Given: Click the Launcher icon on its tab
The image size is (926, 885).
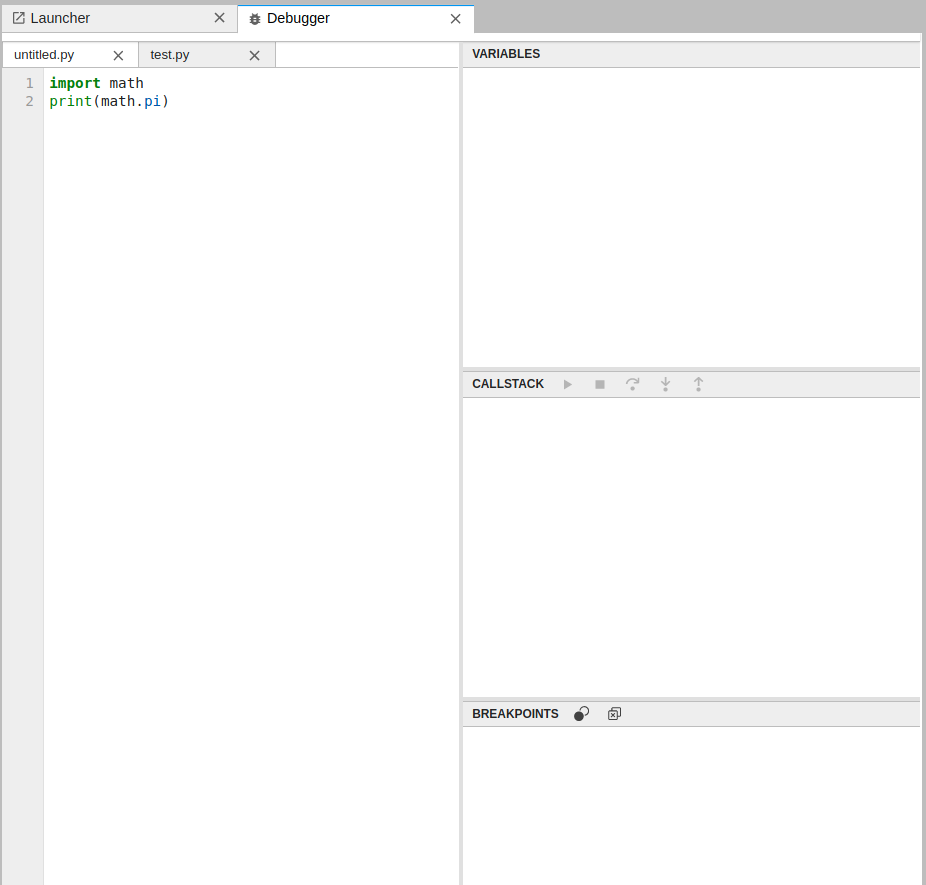Looking at the screenshot, I should coord(18,17).
